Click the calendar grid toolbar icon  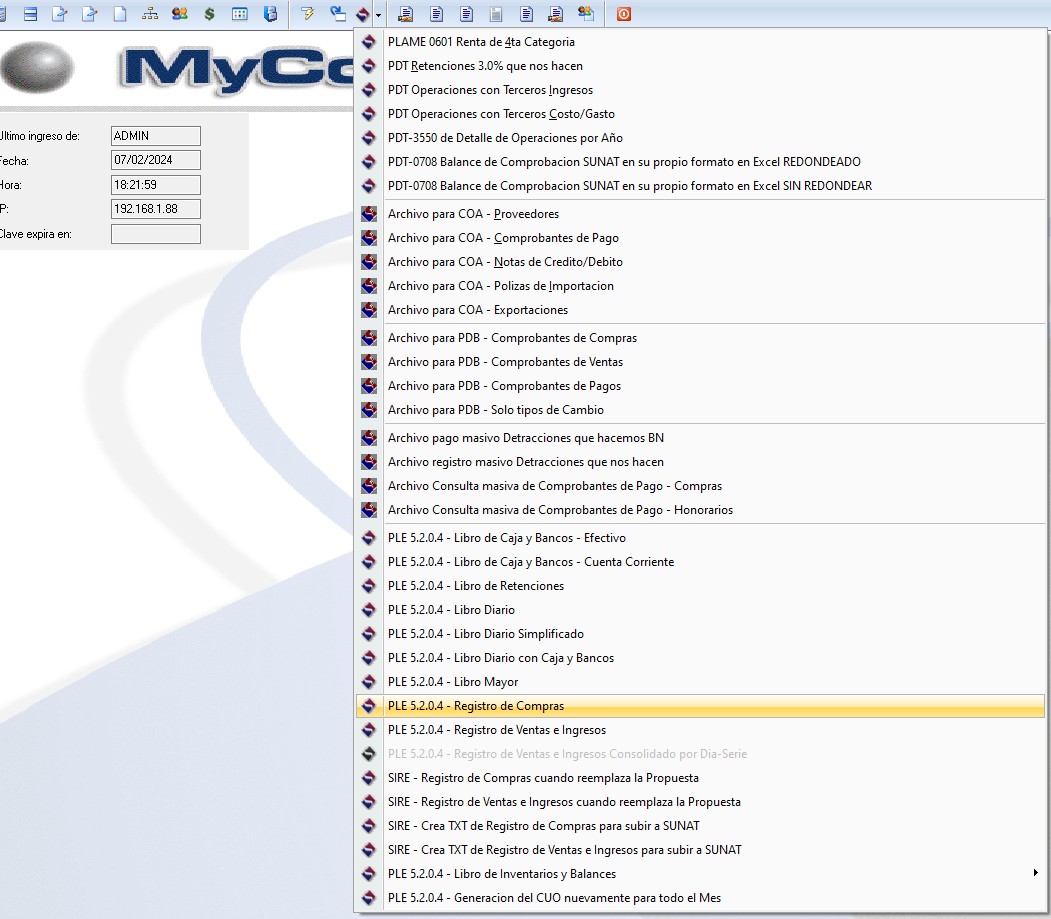tap(240, 14)
